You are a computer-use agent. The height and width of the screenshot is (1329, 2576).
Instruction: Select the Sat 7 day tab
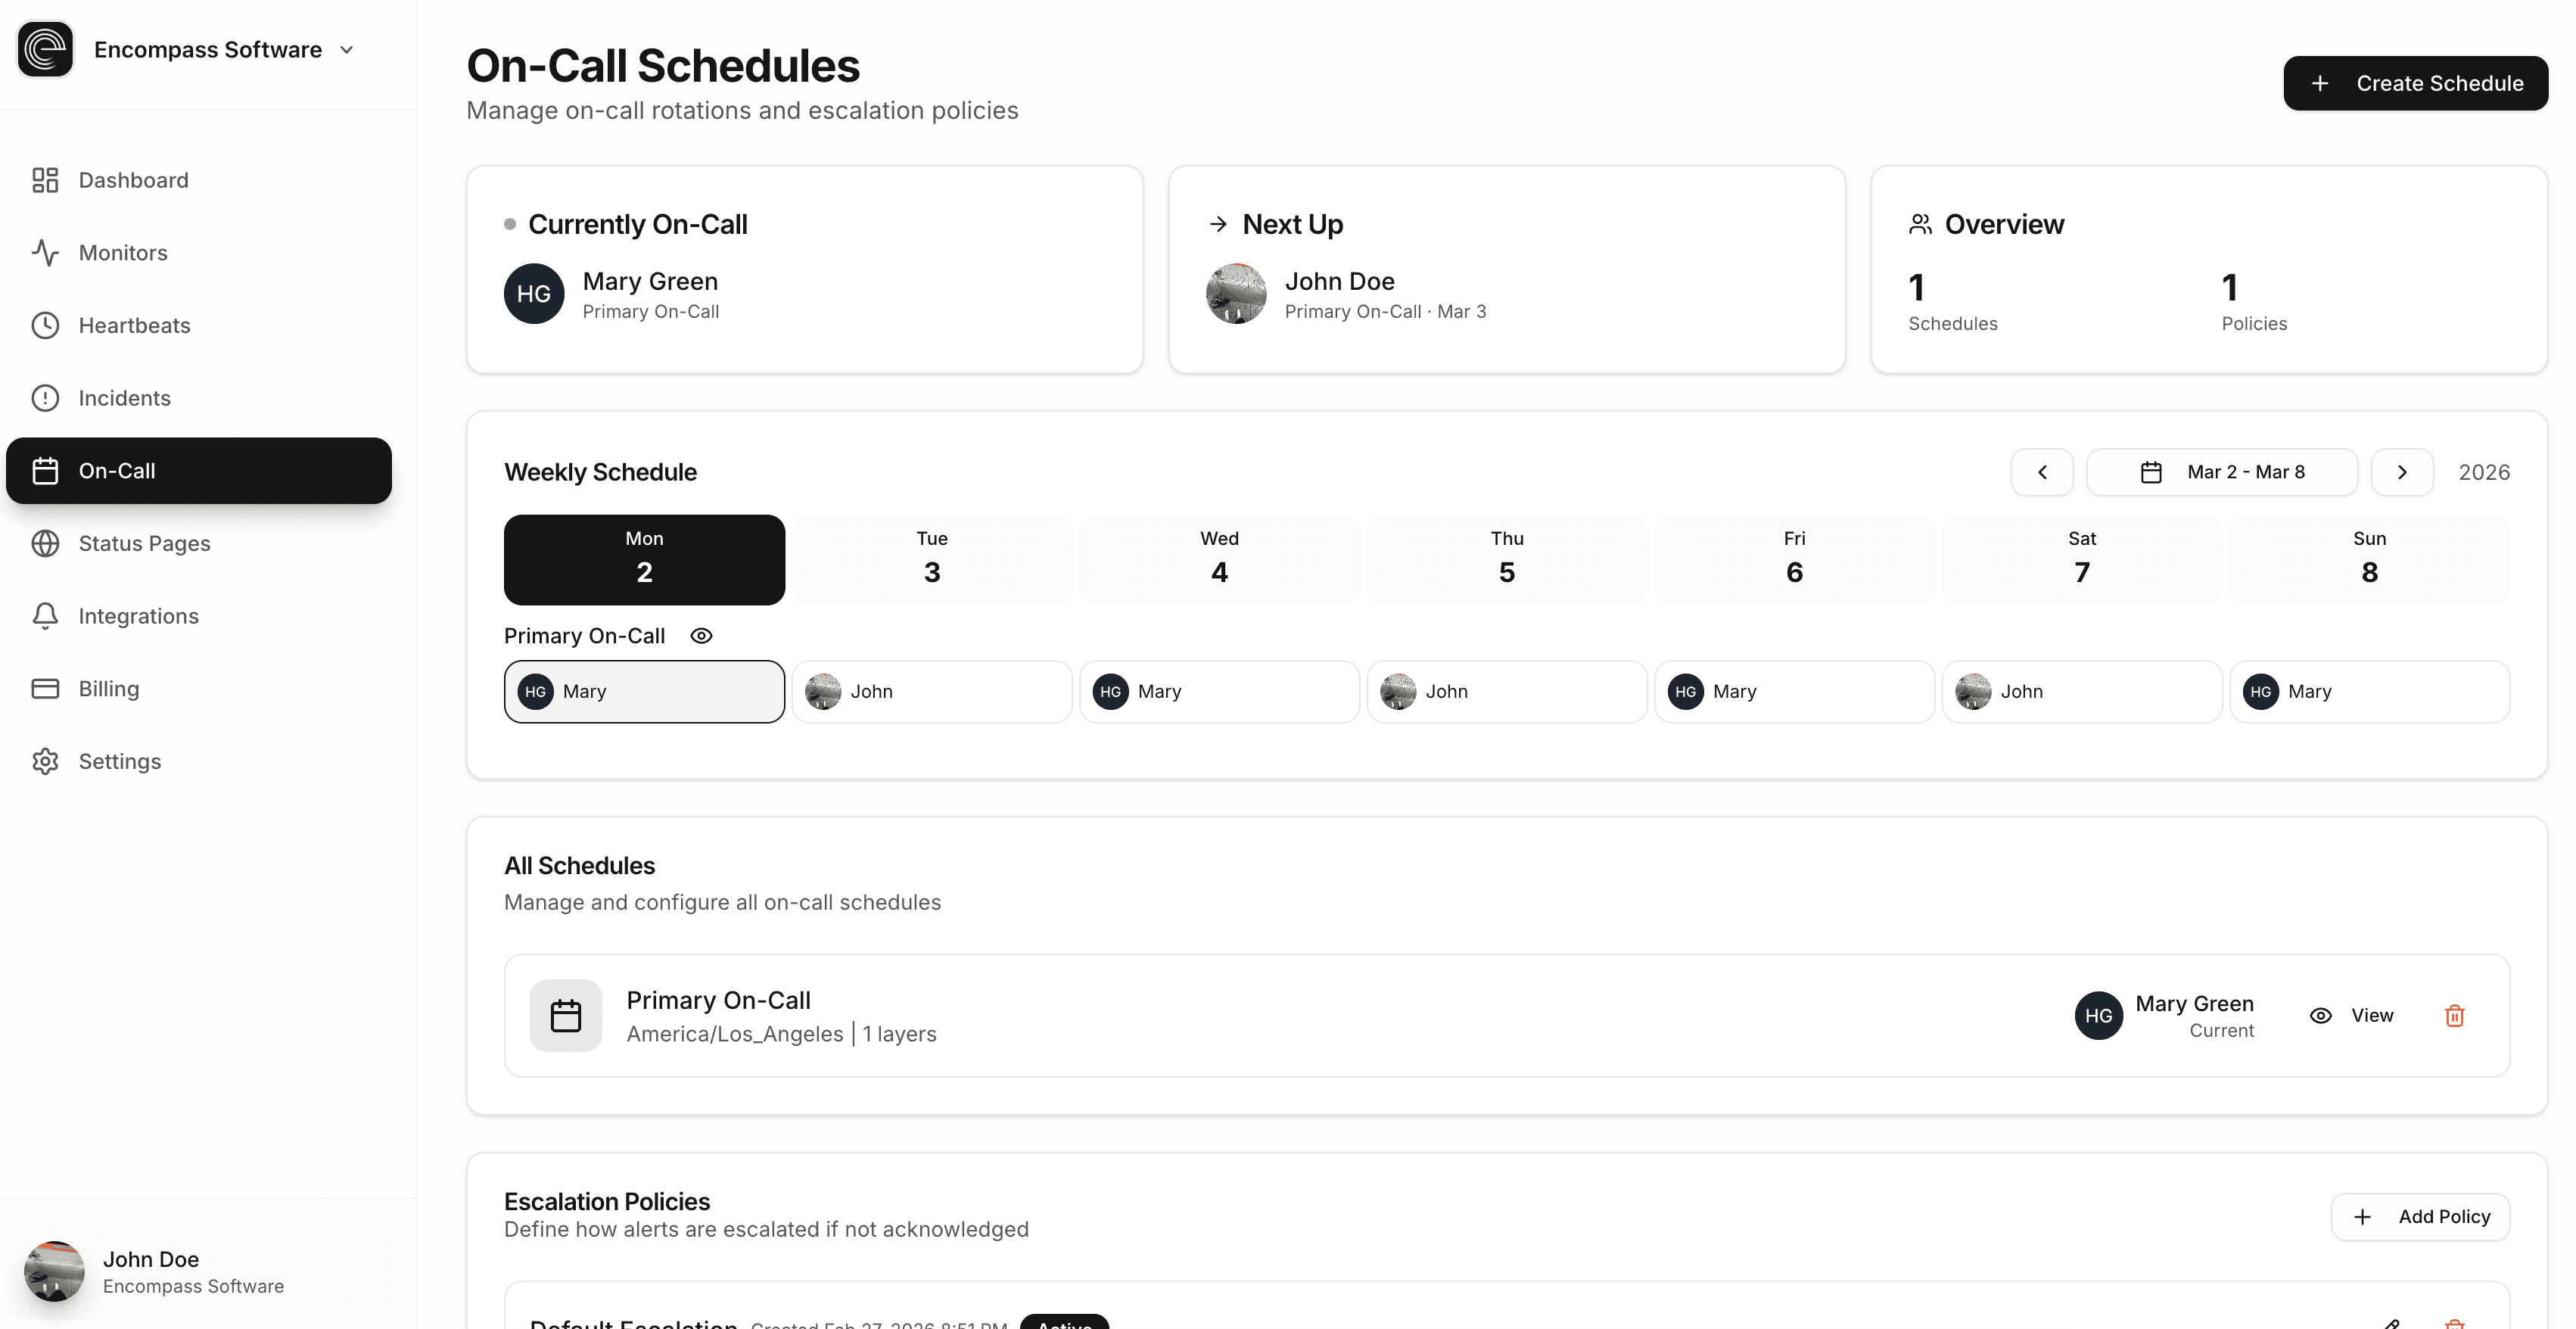click(x=2081, y=559)
